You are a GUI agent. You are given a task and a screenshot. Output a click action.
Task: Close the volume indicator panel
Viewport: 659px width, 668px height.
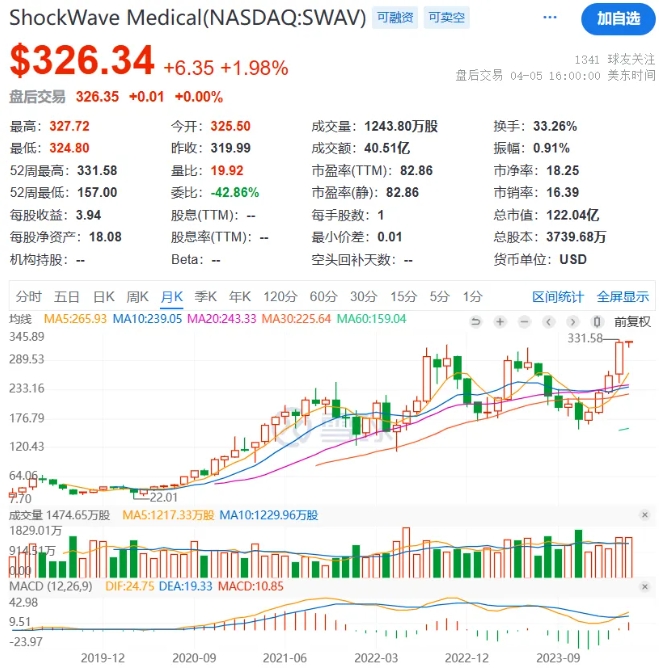coord(644,514)
